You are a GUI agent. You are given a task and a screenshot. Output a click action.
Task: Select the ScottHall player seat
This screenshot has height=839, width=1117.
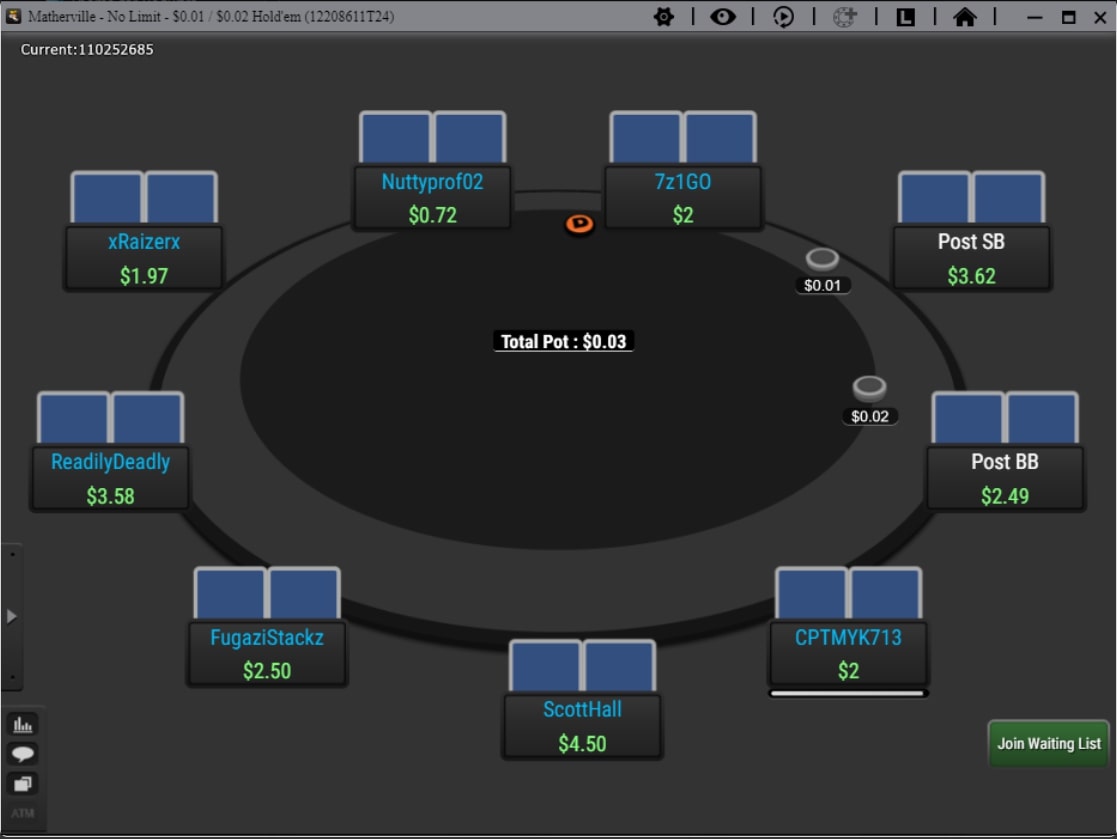click(582, 726)
